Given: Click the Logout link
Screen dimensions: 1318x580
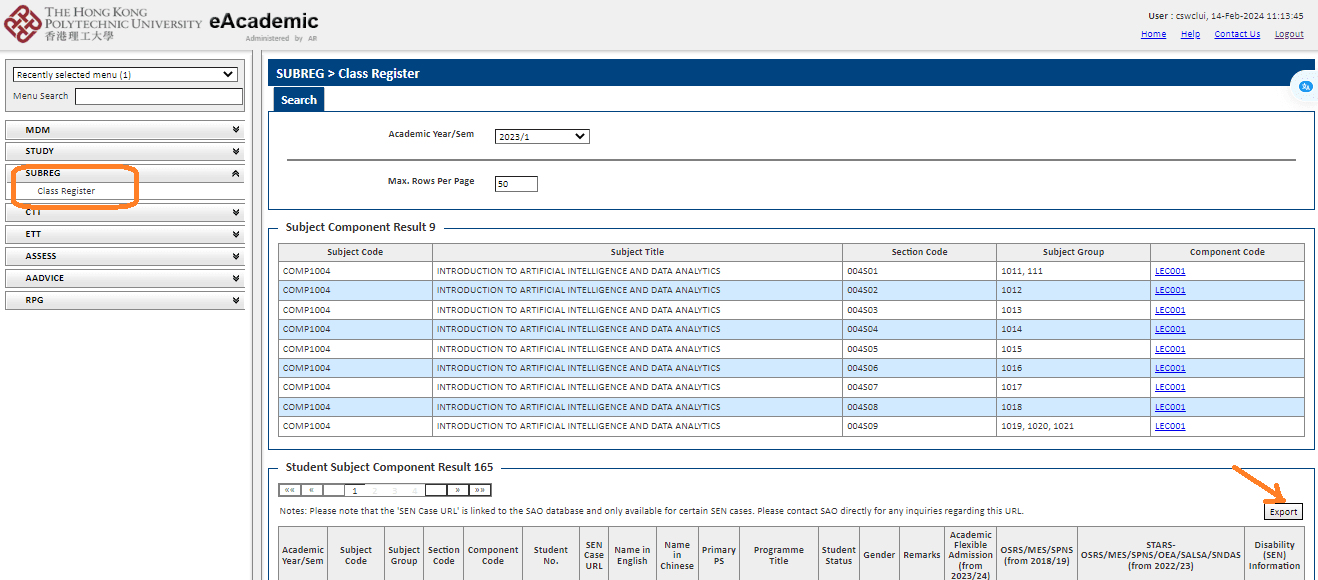Looking at the screenshot, I should pyautogui.click(x=1289, y=34).
